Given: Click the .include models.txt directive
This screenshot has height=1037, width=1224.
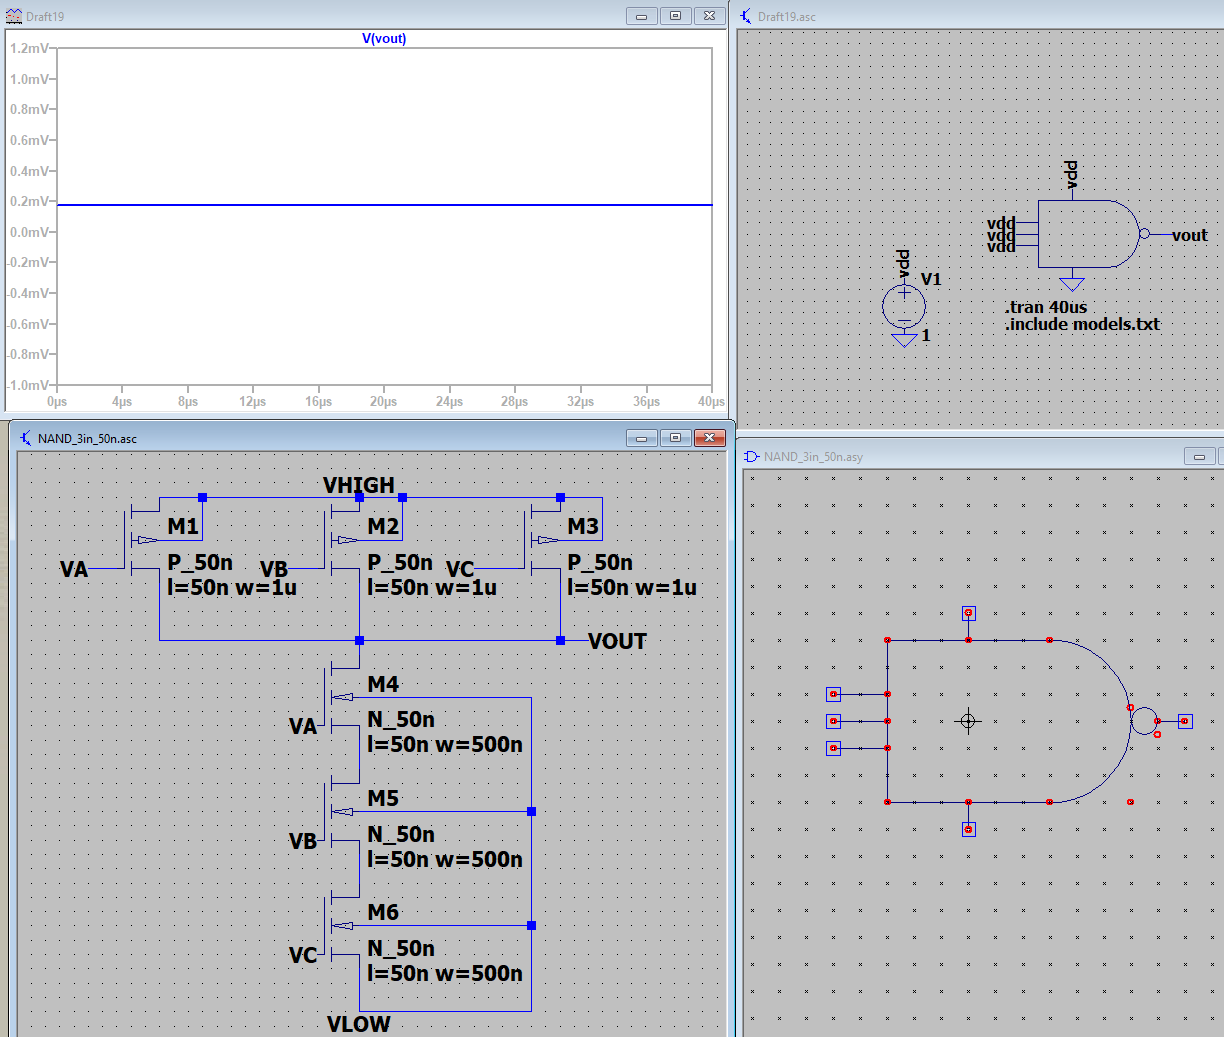Looking at the screenshot, I should point(1082,324).
